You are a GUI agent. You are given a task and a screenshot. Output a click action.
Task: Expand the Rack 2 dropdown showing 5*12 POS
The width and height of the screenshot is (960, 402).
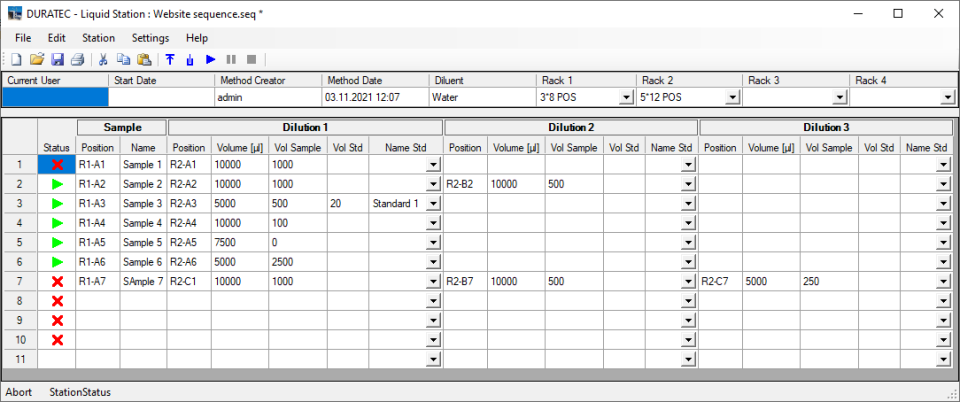coord(732,97)
